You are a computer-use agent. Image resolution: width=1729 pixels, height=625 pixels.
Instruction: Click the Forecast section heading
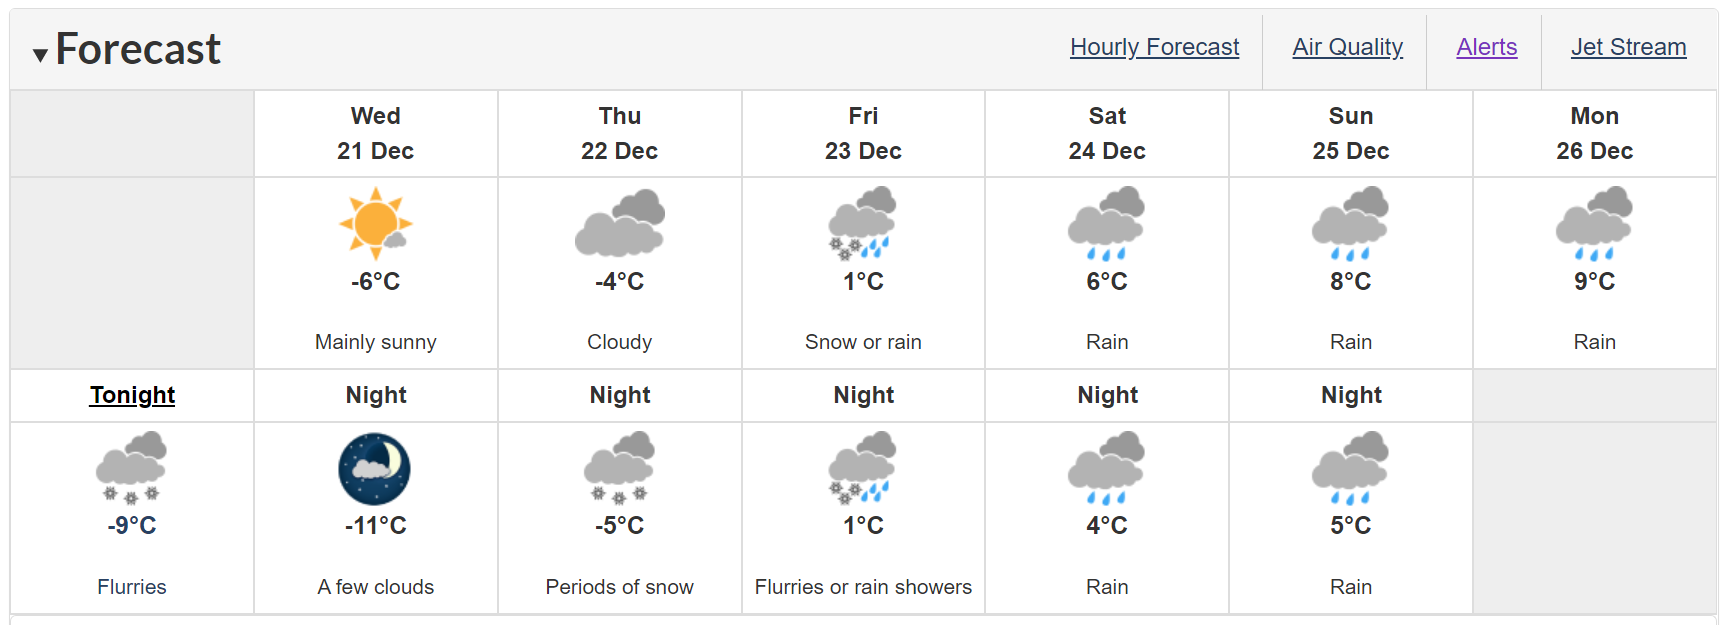[138, 49]
